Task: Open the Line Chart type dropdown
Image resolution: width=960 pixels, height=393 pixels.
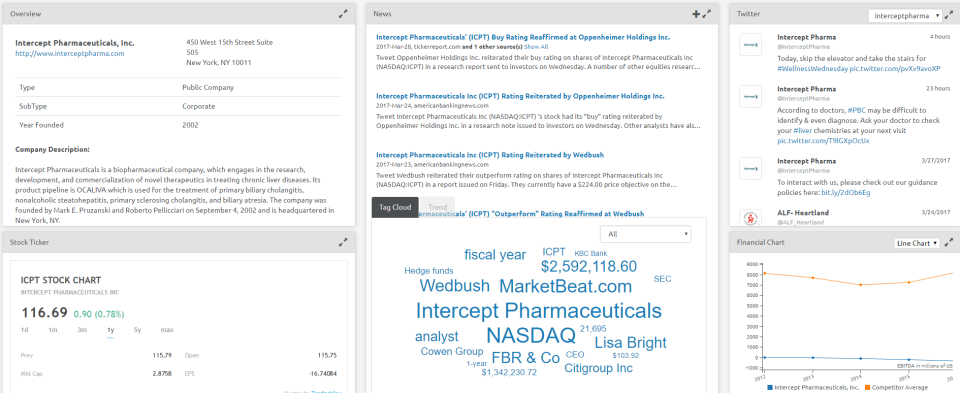Action: point(916,243)
